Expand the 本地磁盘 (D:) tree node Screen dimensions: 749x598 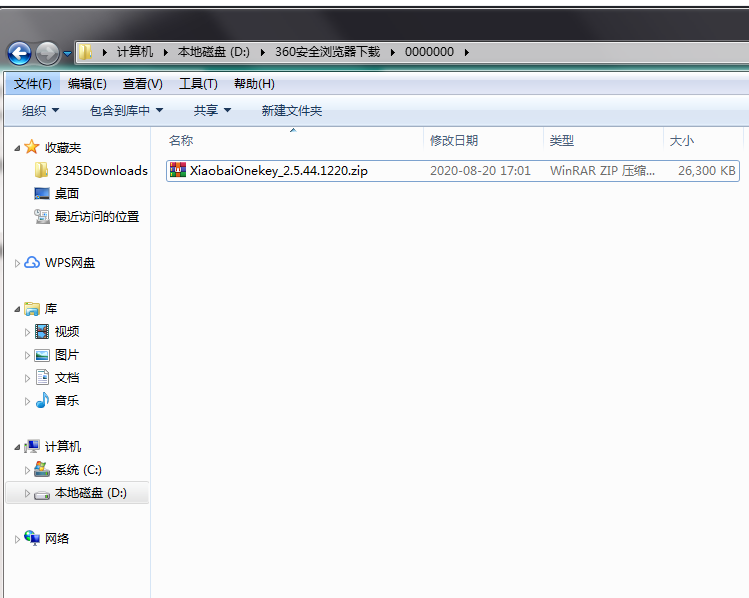27,493
